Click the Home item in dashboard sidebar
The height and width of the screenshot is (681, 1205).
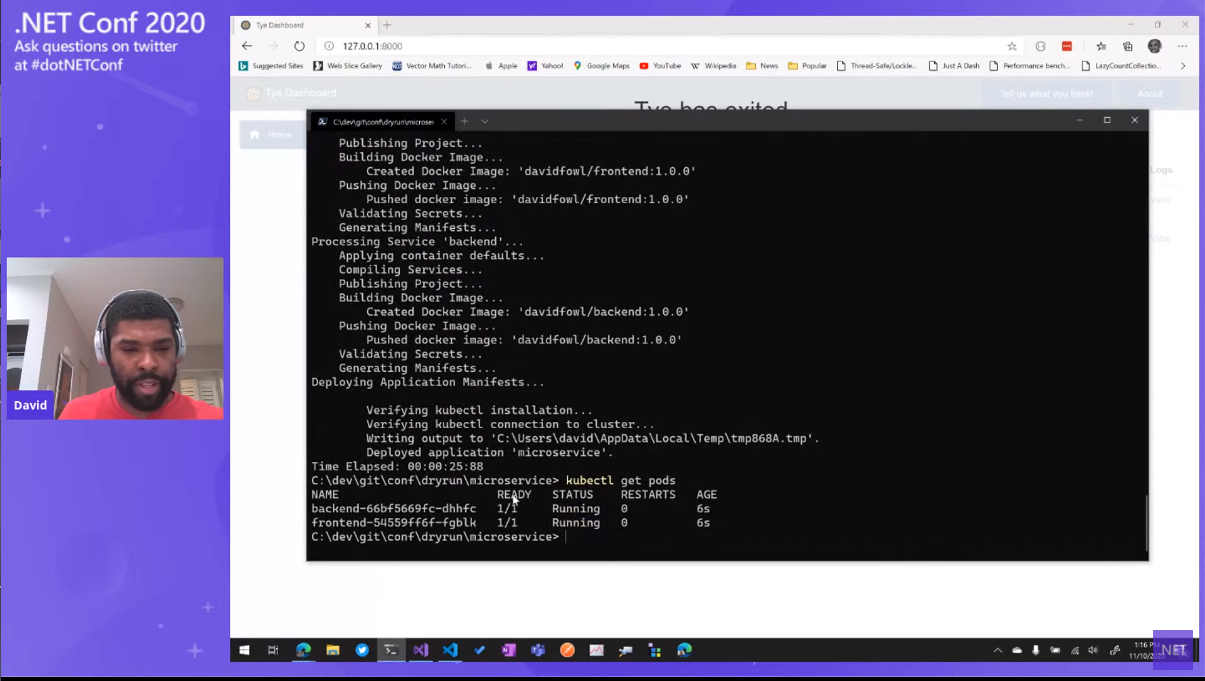[x=272, y=134]
